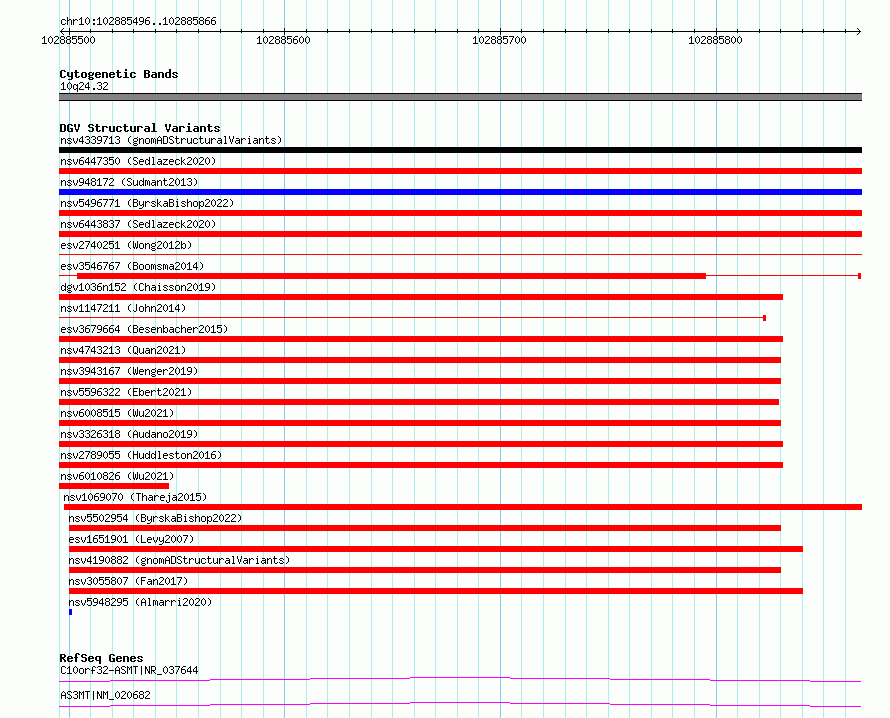Click the 102885800 ruler coordinate

[x=715, y=40]
